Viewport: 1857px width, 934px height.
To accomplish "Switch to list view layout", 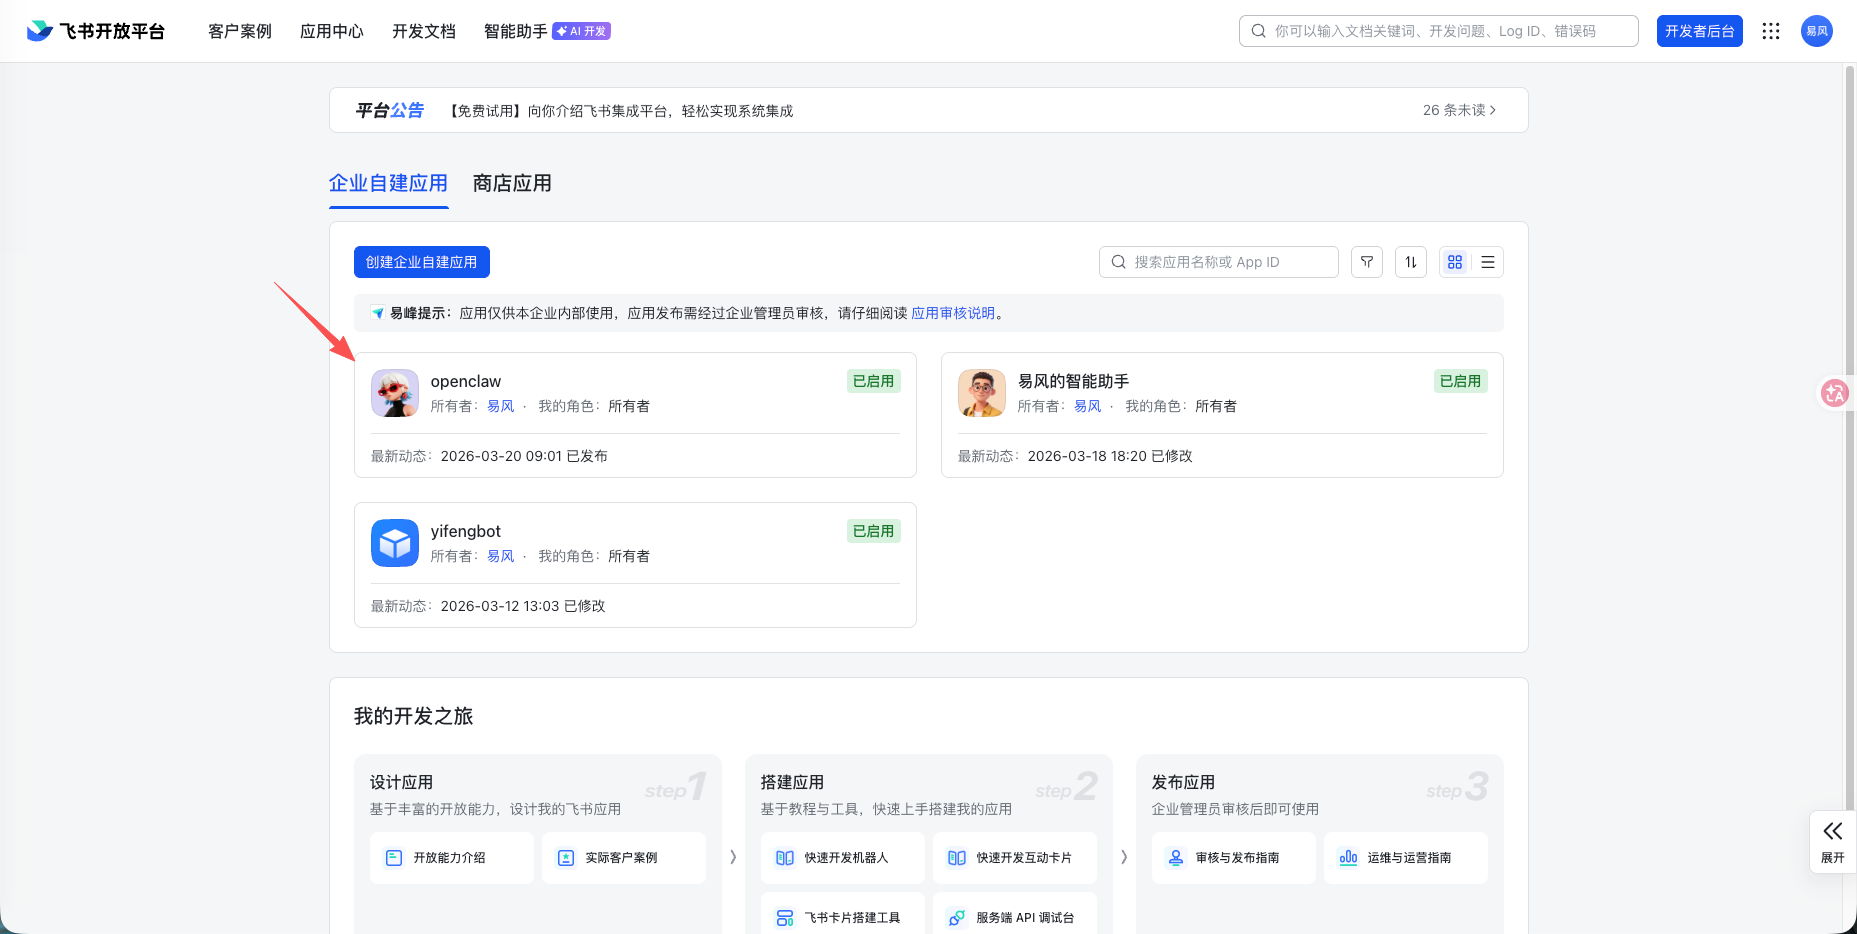I will (x=1488, y=262).
